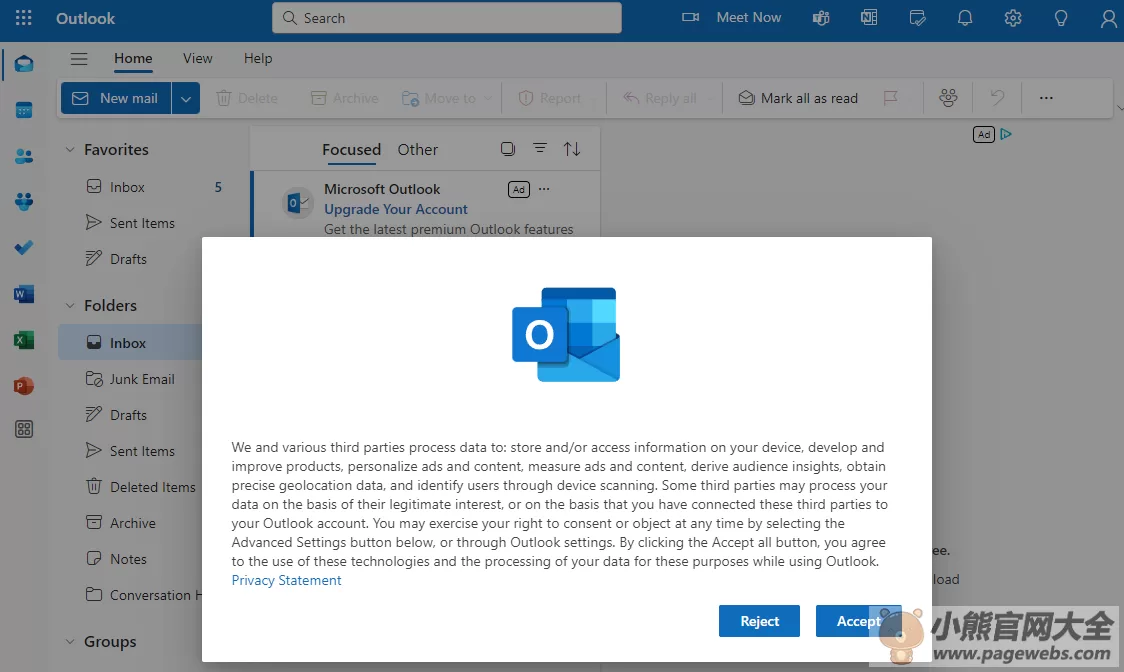Open the ad message's more options ellipsis

click(544, 189)
